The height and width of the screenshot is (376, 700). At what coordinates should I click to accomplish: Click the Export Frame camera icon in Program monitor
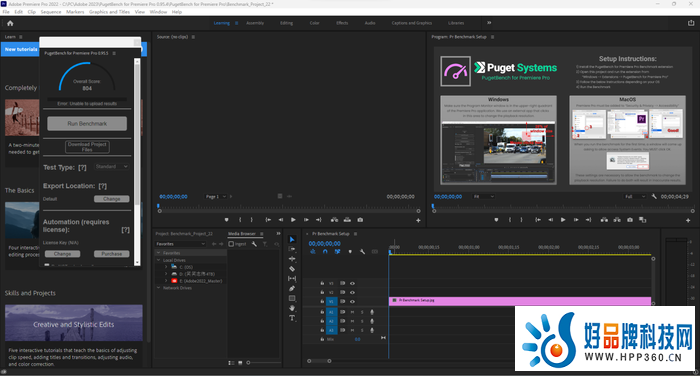pos(630,220)
